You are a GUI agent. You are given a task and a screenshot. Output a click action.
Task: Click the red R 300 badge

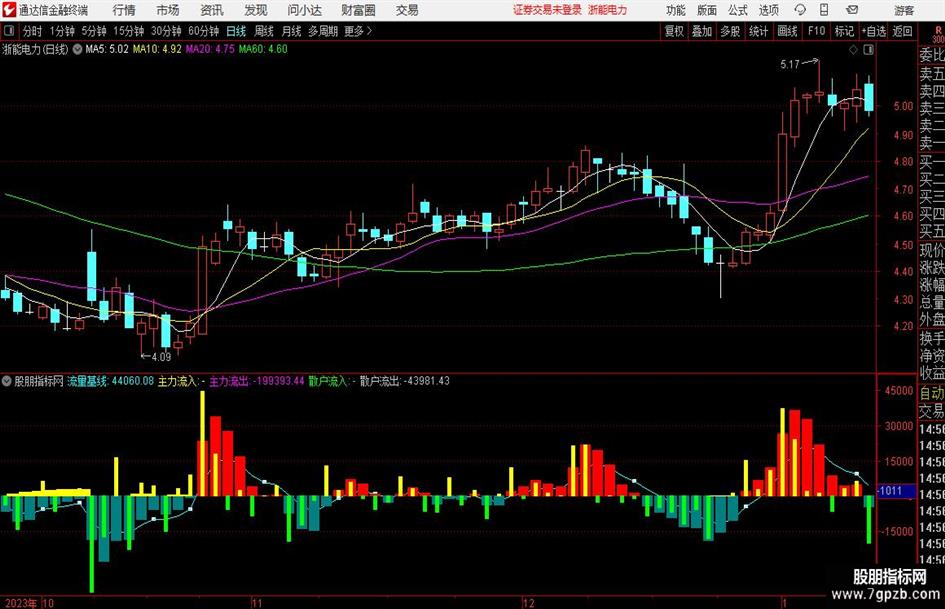point(938,34)
